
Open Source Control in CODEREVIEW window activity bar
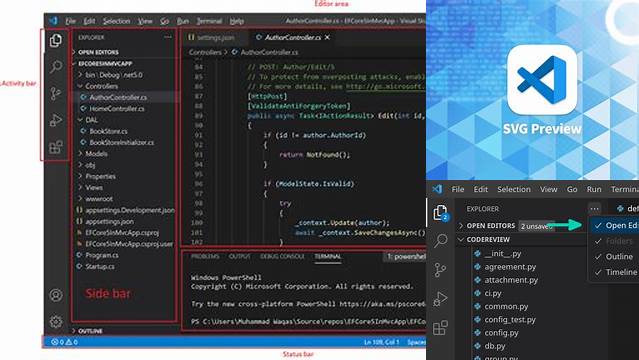click(440, 270)
